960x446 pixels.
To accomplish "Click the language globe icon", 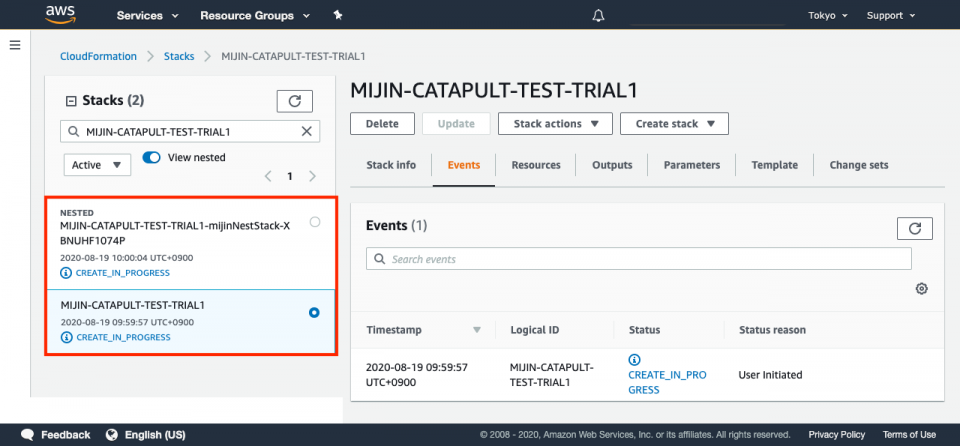I will [x=111, y=435].
